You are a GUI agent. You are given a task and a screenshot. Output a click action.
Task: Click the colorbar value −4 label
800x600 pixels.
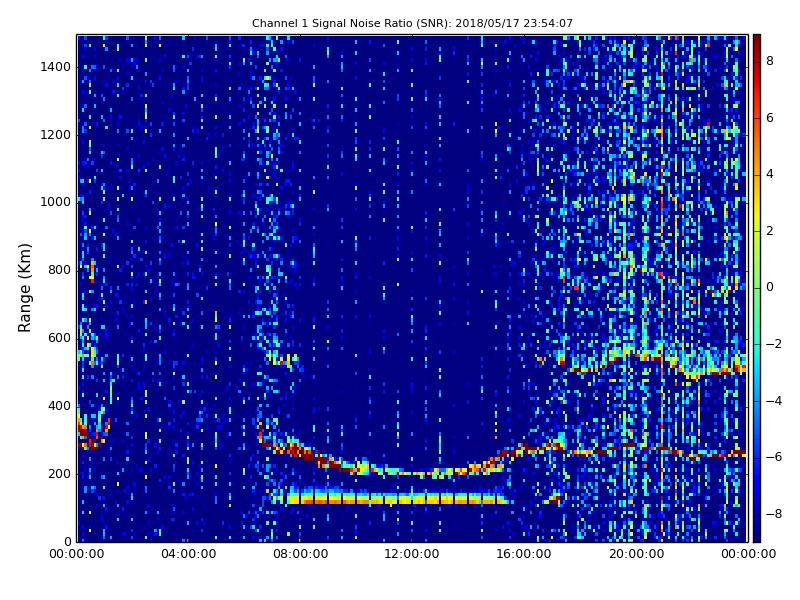tap(774, 401)
